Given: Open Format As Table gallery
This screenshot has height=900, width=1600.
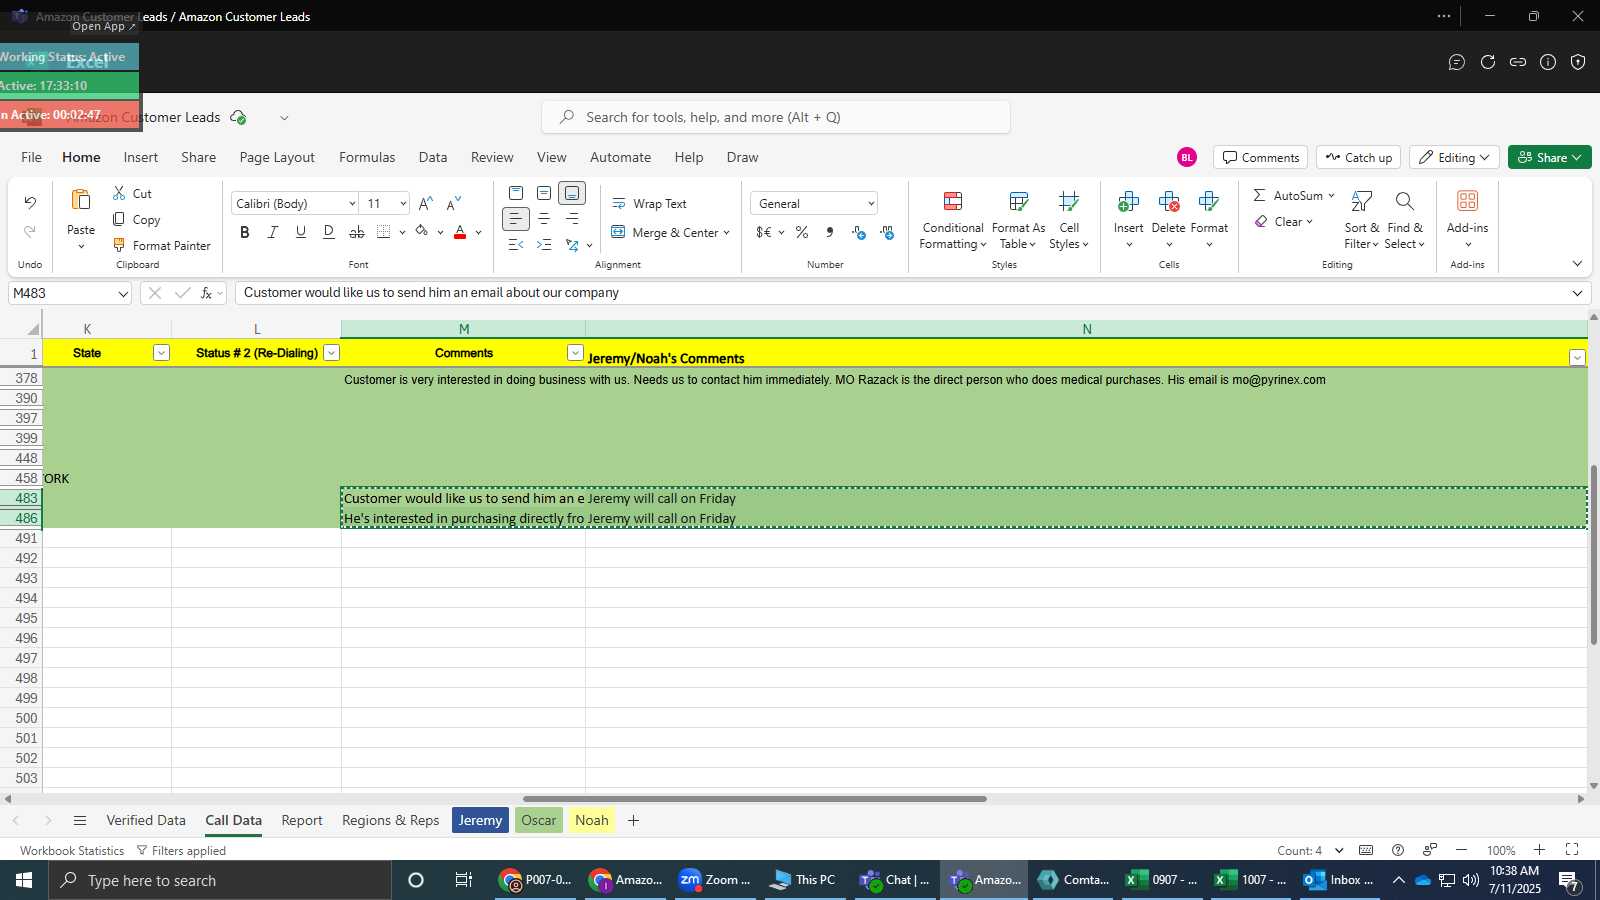Looking at the screenshot, I should point(1018,221).
